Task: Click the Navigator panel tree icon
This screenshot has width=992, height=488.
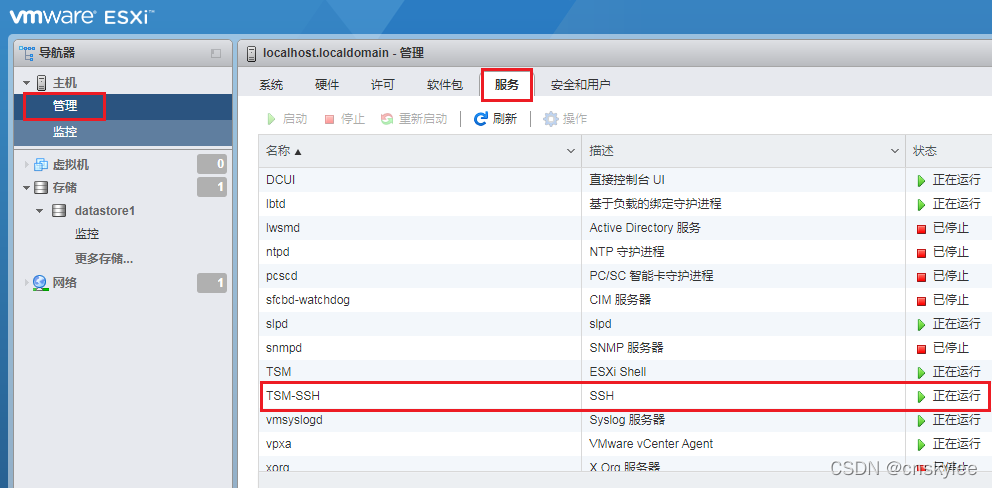Action: (x=27, y=53)
